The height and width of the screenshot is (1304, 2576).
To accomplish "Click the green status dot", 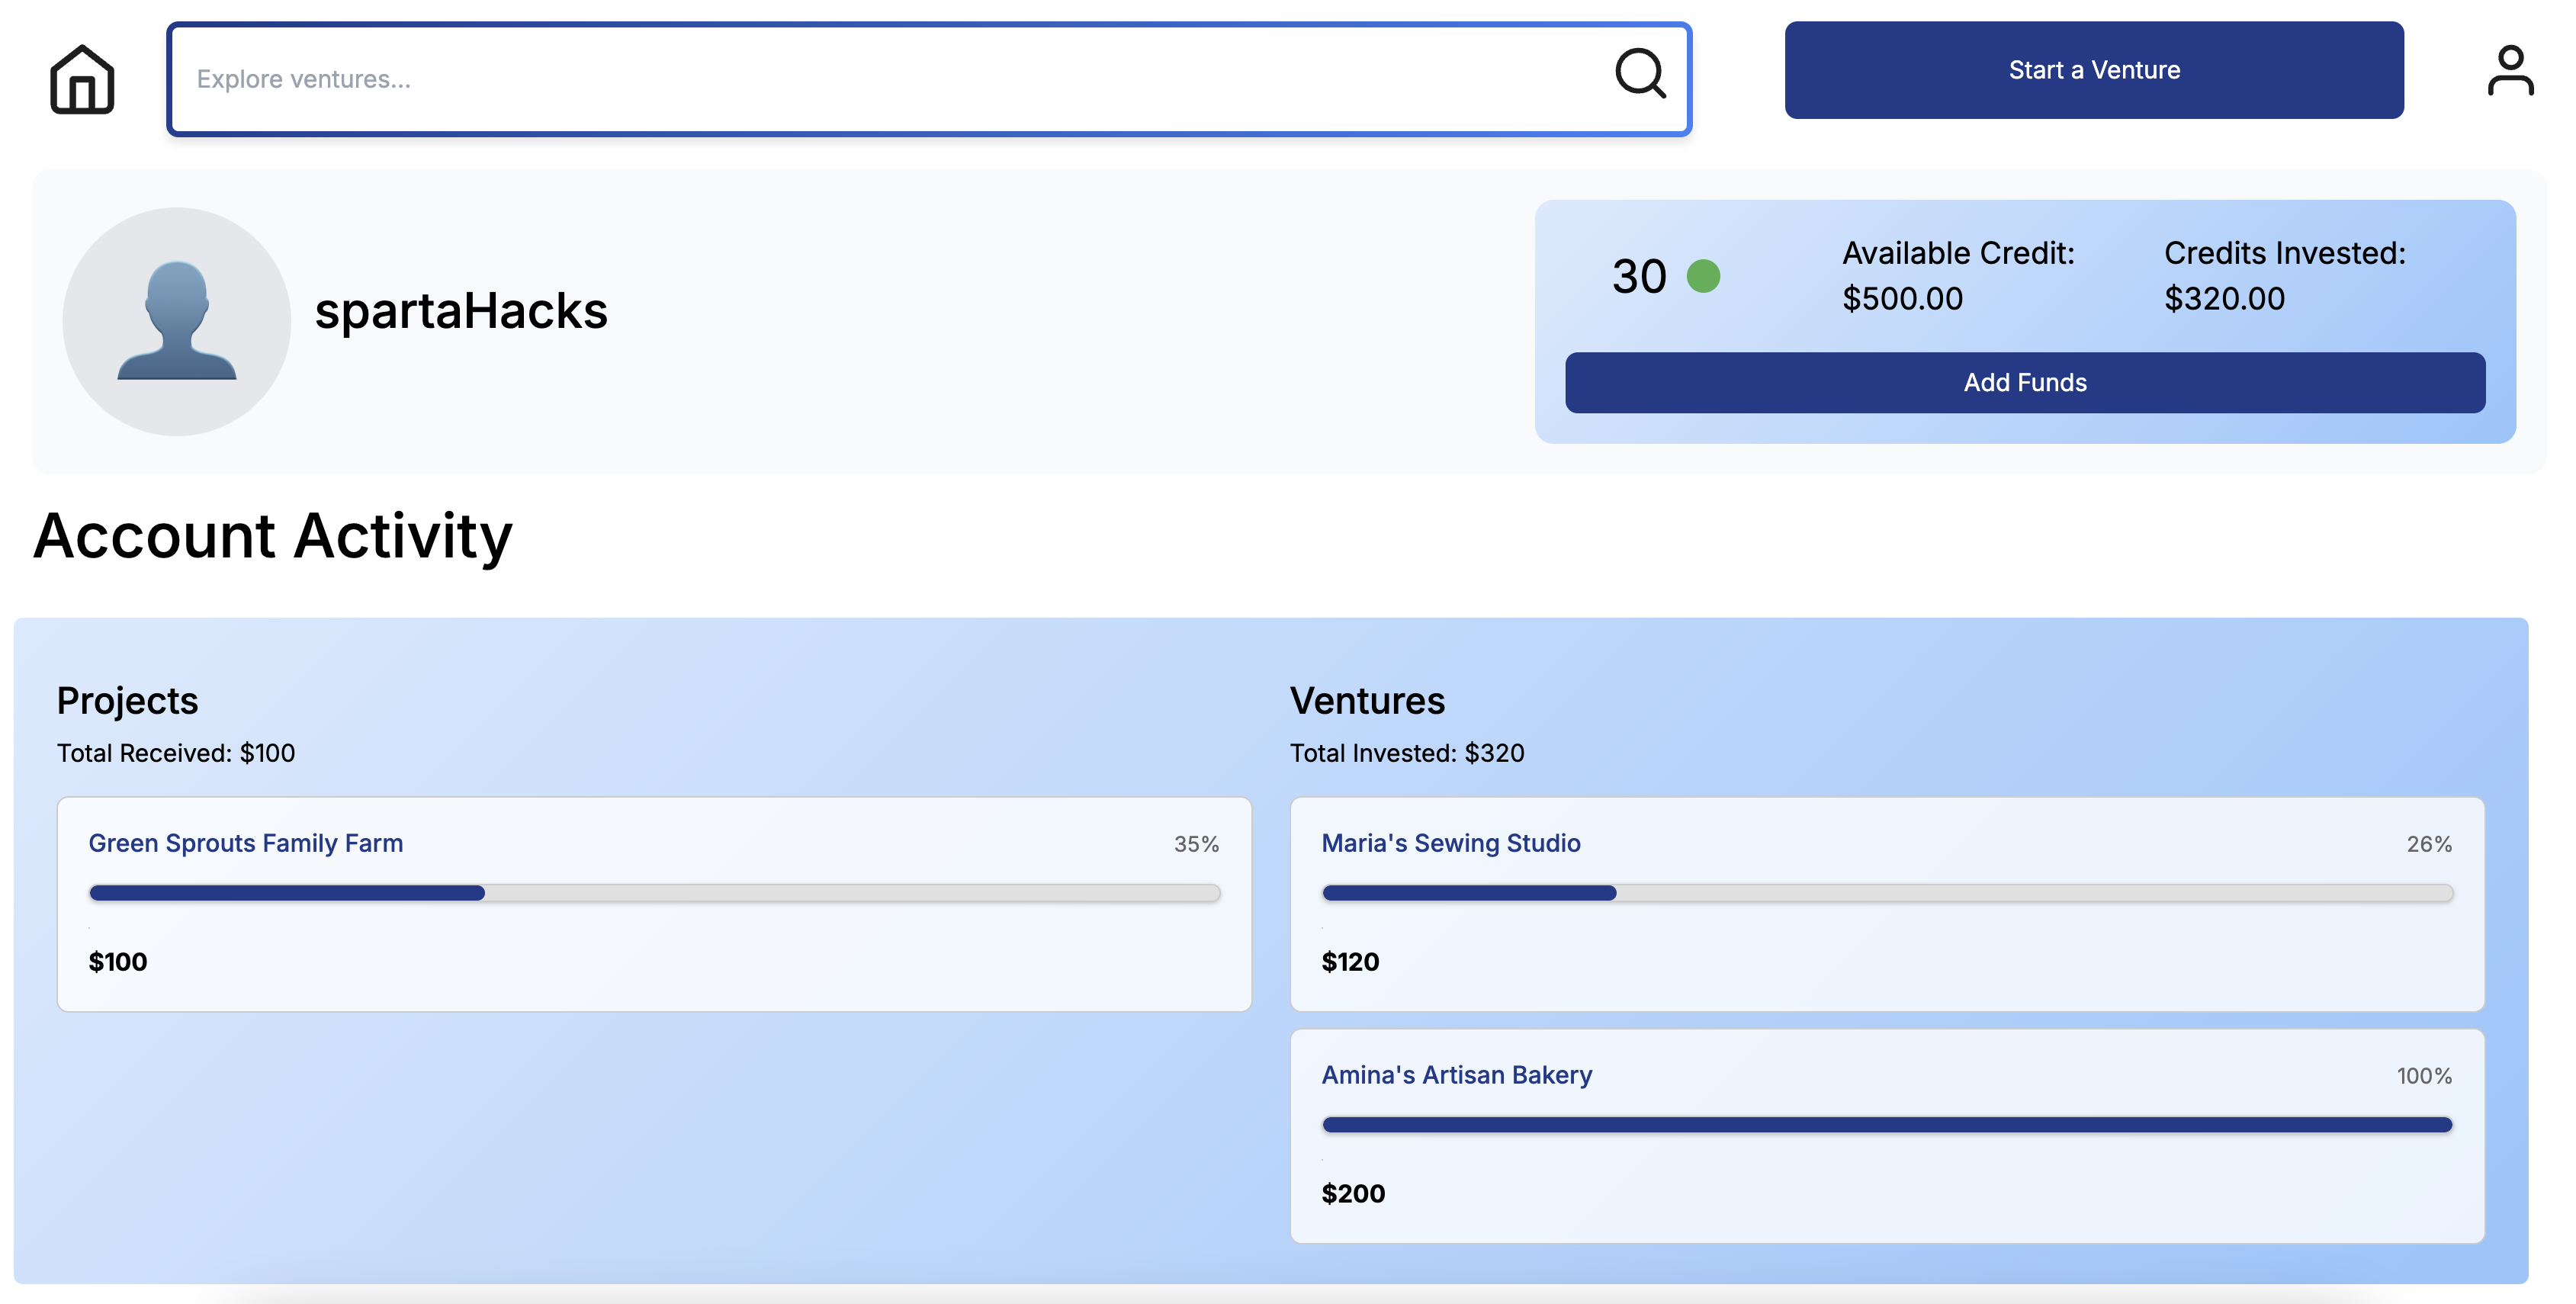I will 1703,276.
